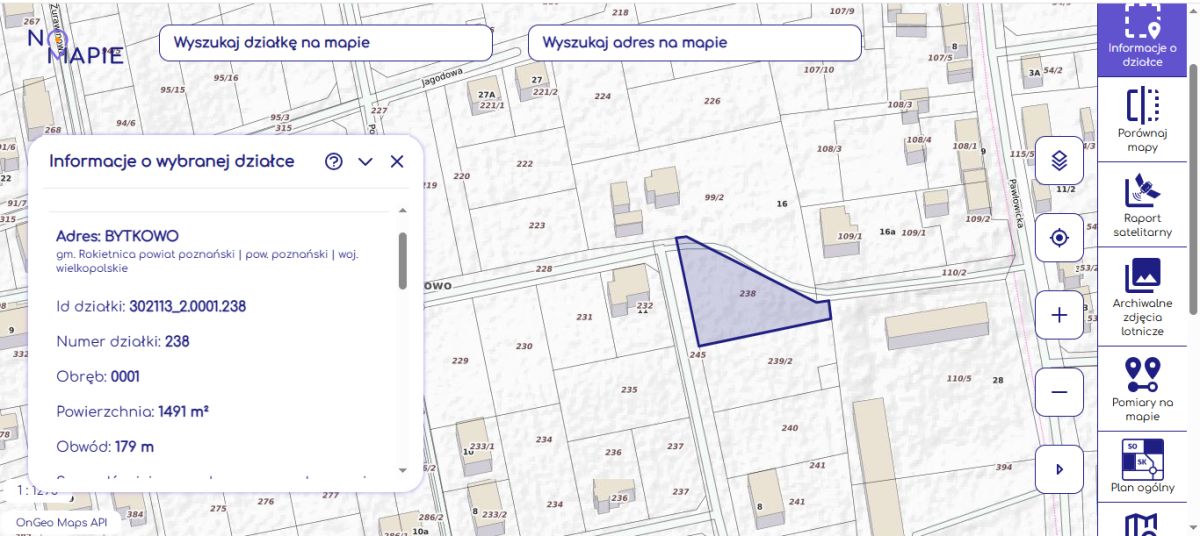Open help question mark in info panel
This screenshot has height=536, width=1200.
[334, 162]
